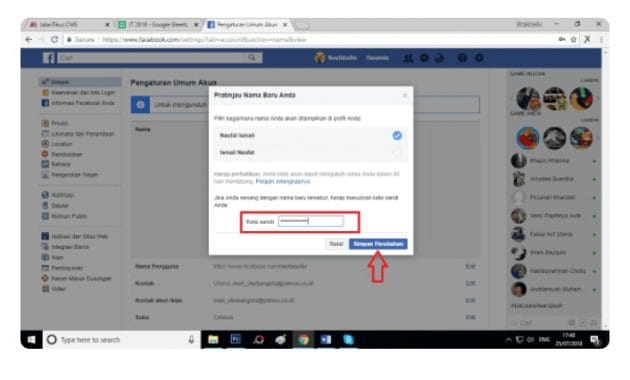The image size is (630, 380).
Task: Open the Messenger messages icon
Action: (x=424, y=58)
